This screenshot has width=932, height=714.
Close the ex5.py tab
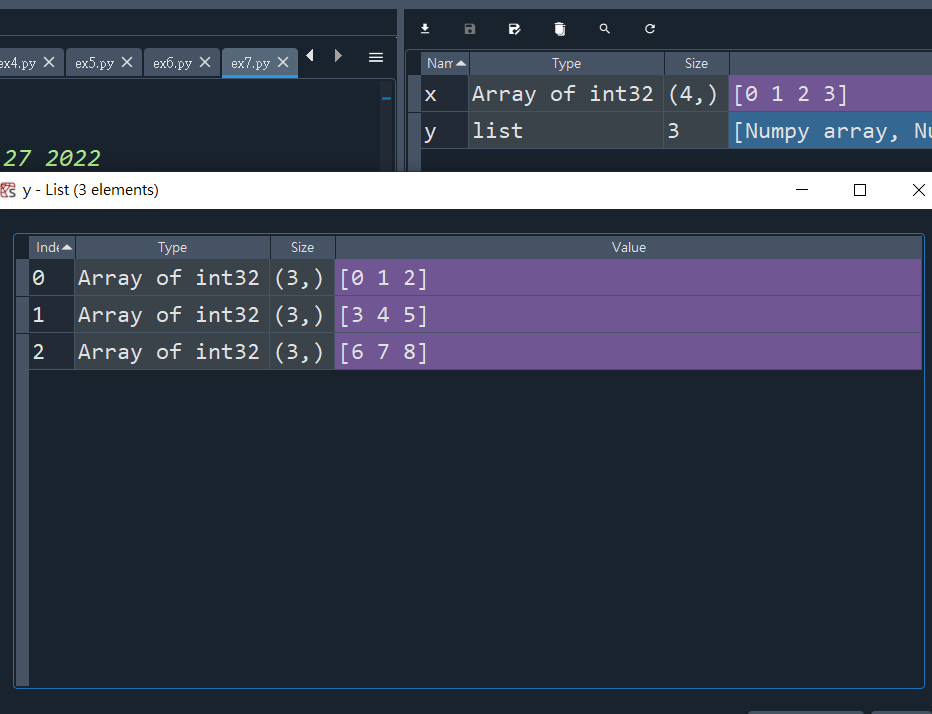coord(127,62)
